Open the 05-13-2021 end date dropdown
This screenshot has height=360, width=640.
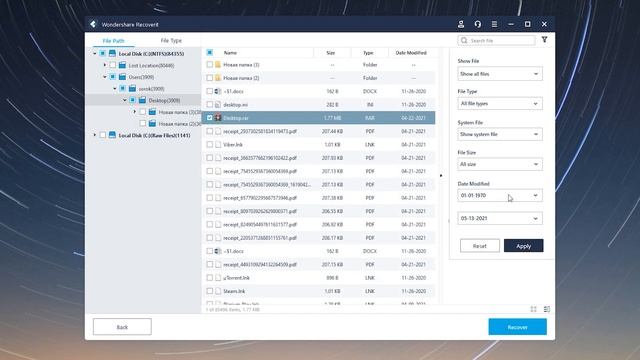click(500, 218)
